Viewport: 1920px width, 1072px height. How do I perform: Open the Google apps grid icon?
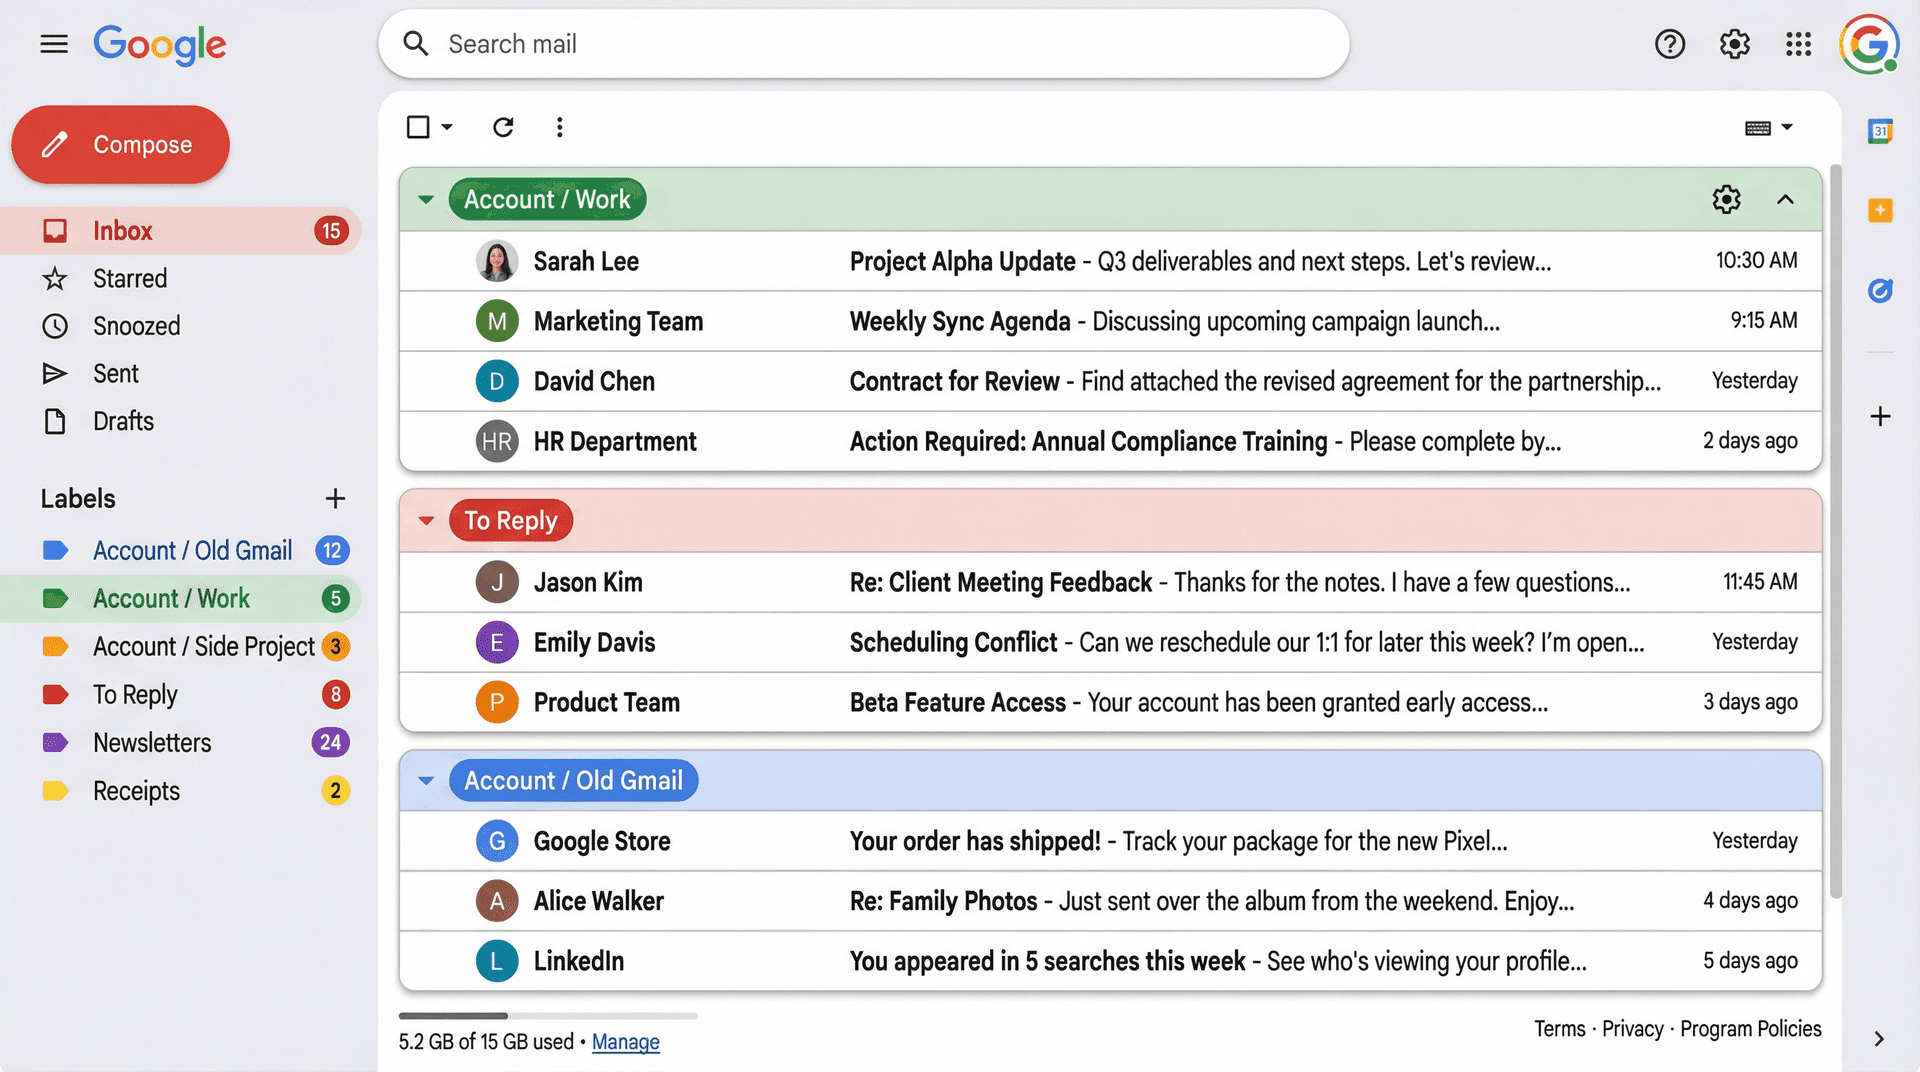coord(1798,44)
